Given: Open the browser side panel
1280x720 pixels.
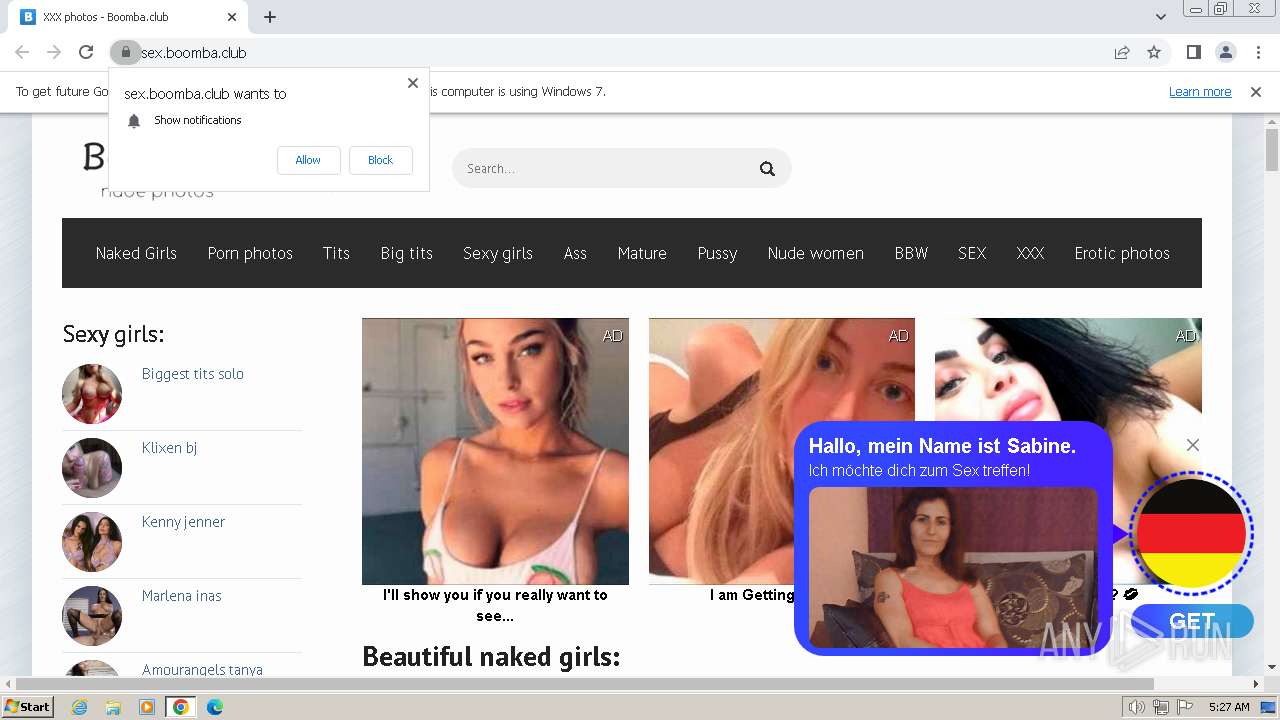Looking at the screenshot, I should [x=1193, y=52].
